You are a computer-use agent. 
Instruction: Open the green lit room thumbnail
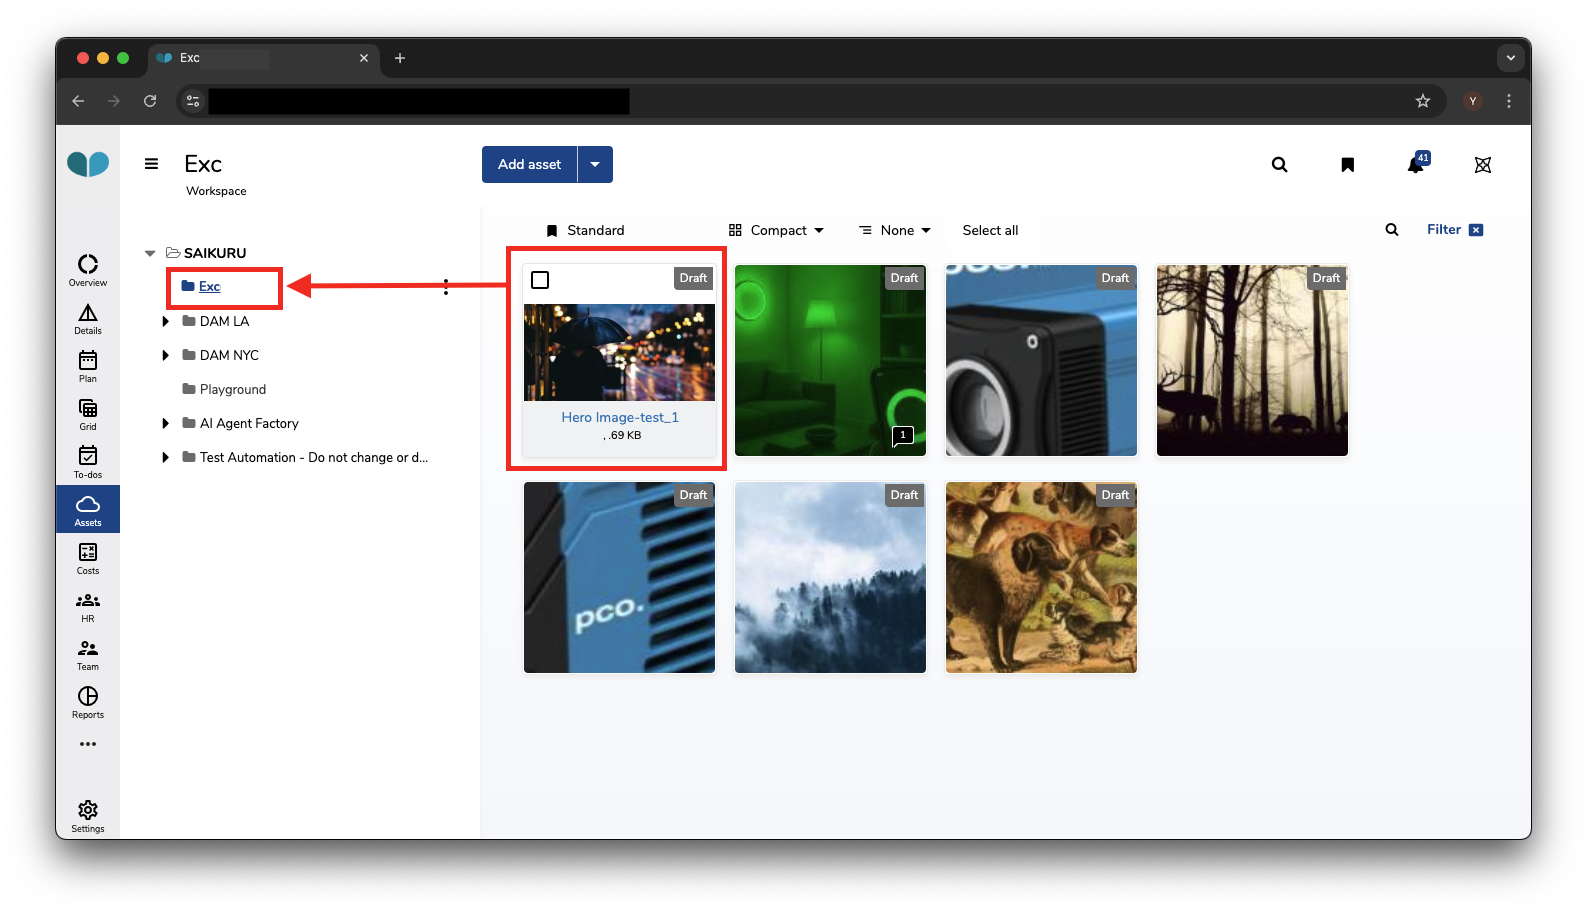point(831,360)
